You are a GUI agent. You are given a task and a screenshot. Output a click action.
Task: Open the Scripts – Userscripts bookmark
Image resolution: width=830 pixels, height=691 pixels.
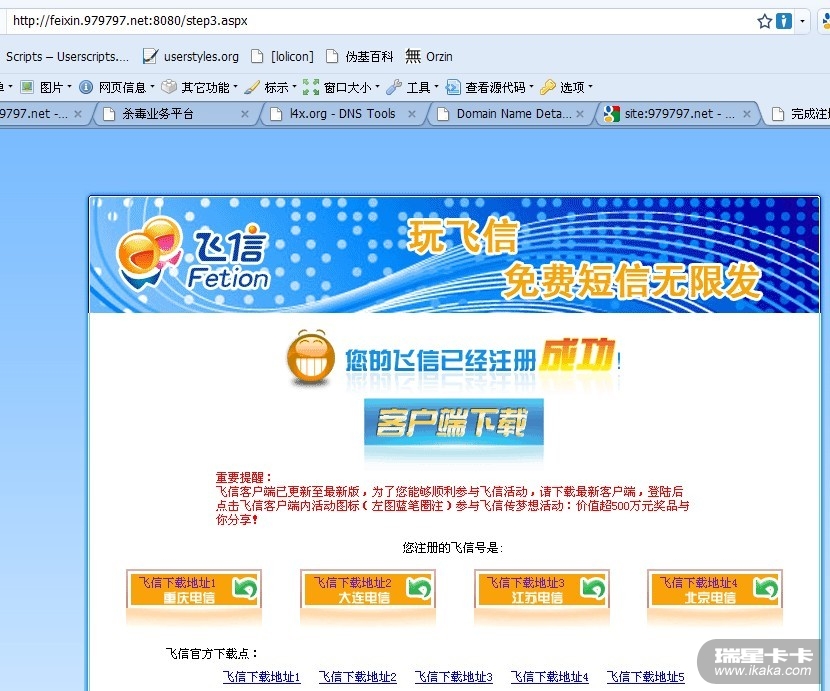(x=67, y=57)
